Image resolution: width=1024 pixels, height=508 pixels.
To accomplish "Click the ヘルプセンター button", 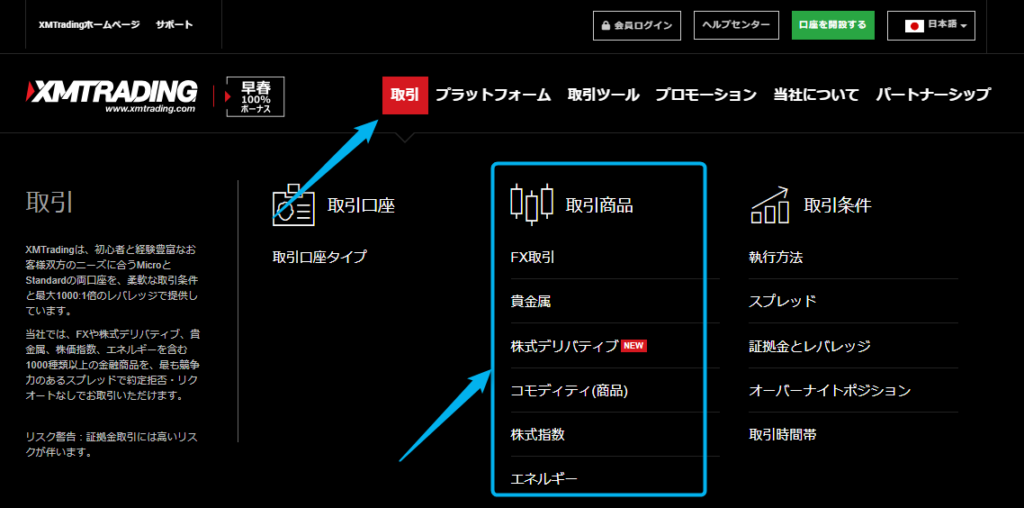I will 736,25.
